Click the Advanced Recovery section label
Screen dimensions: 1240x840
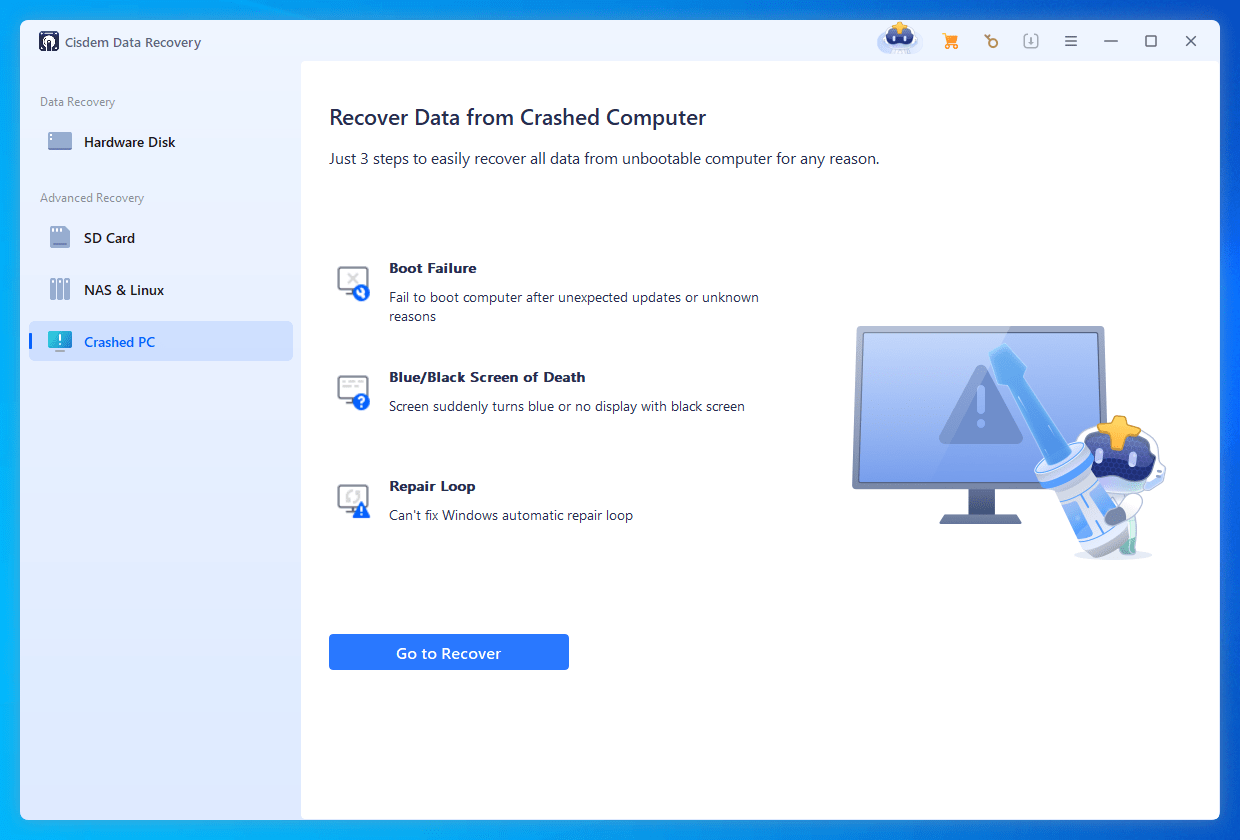[92, 198]
